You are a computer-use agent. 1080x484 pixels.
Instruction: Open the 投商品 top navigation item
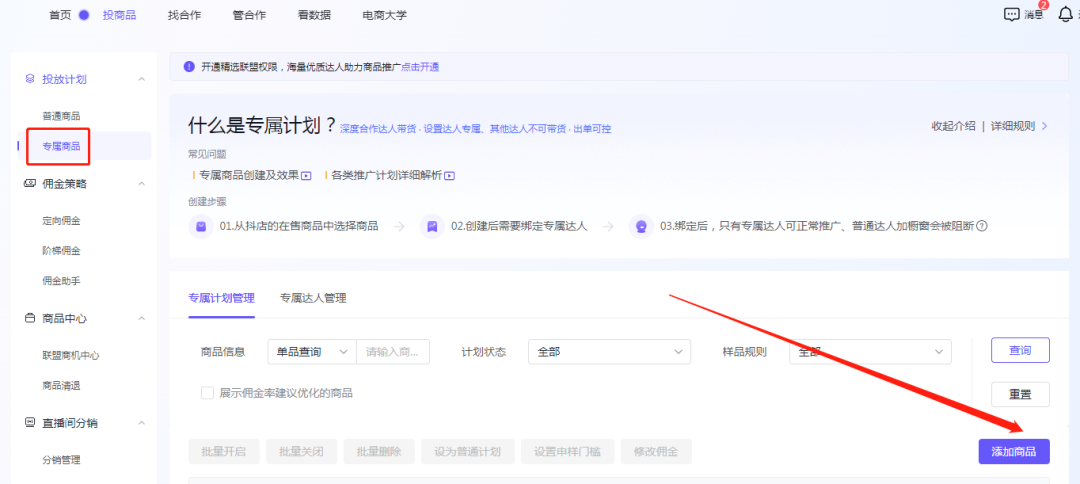point(119,15)
